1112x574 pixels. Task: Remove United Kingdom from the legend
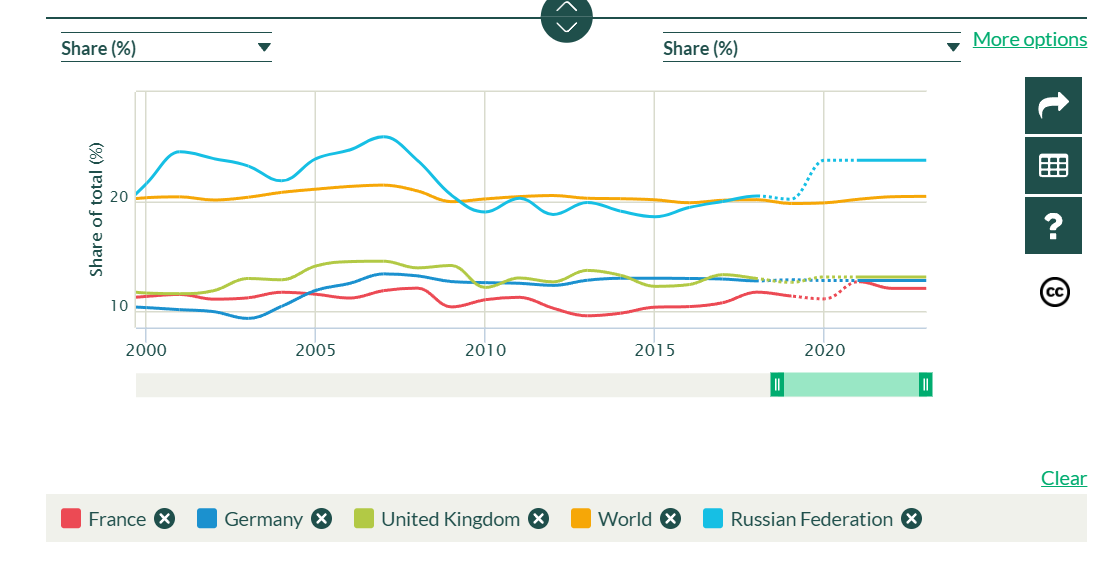point(539,518)
